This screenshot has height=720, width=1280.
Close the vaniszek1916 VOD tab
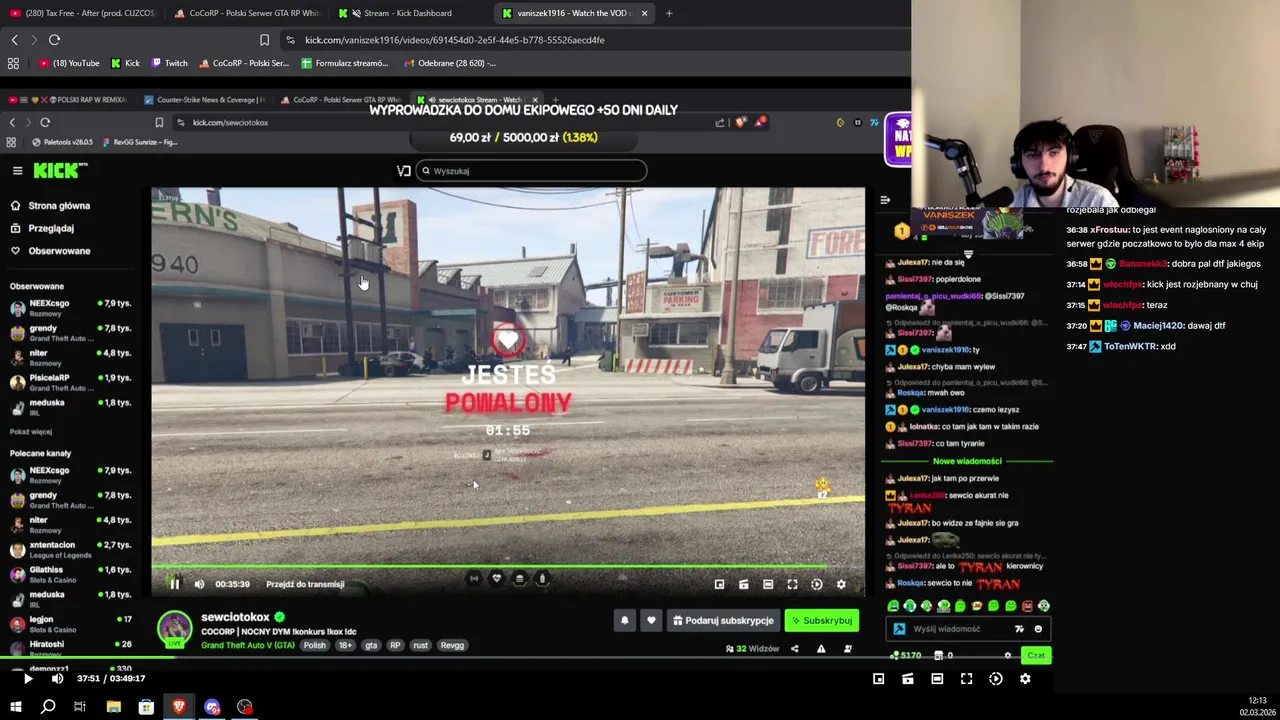pos(644,13)
